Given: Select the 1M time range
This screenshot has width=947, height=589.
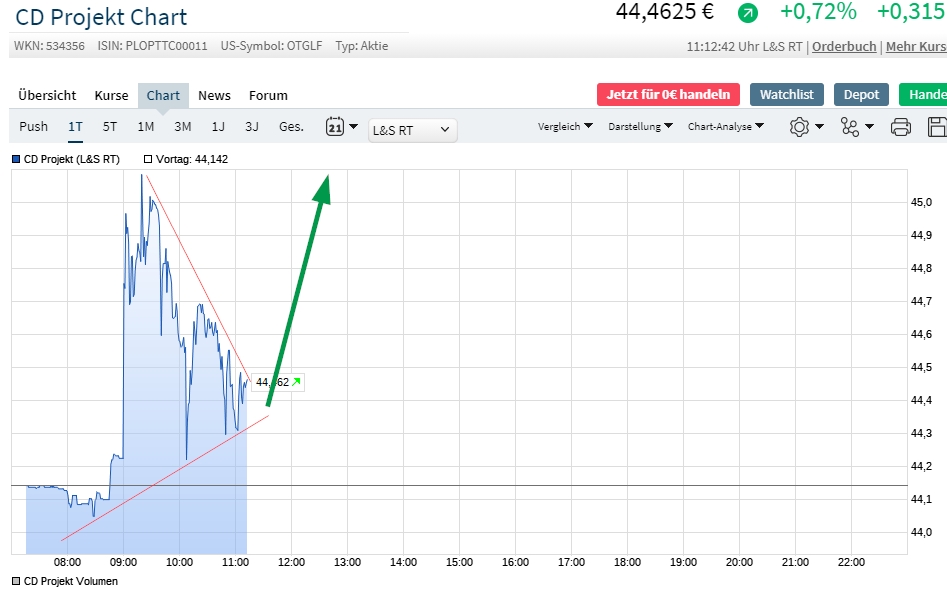Looking at the screenshot, I should (146, 126).
